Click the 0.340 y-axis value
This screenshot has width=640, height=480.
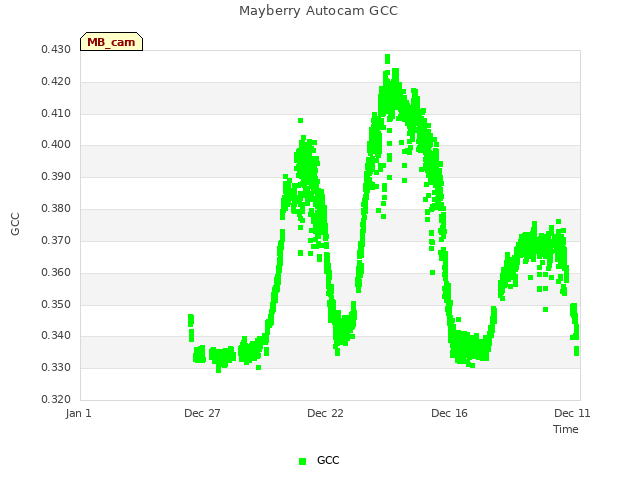[x=56, y=336]
